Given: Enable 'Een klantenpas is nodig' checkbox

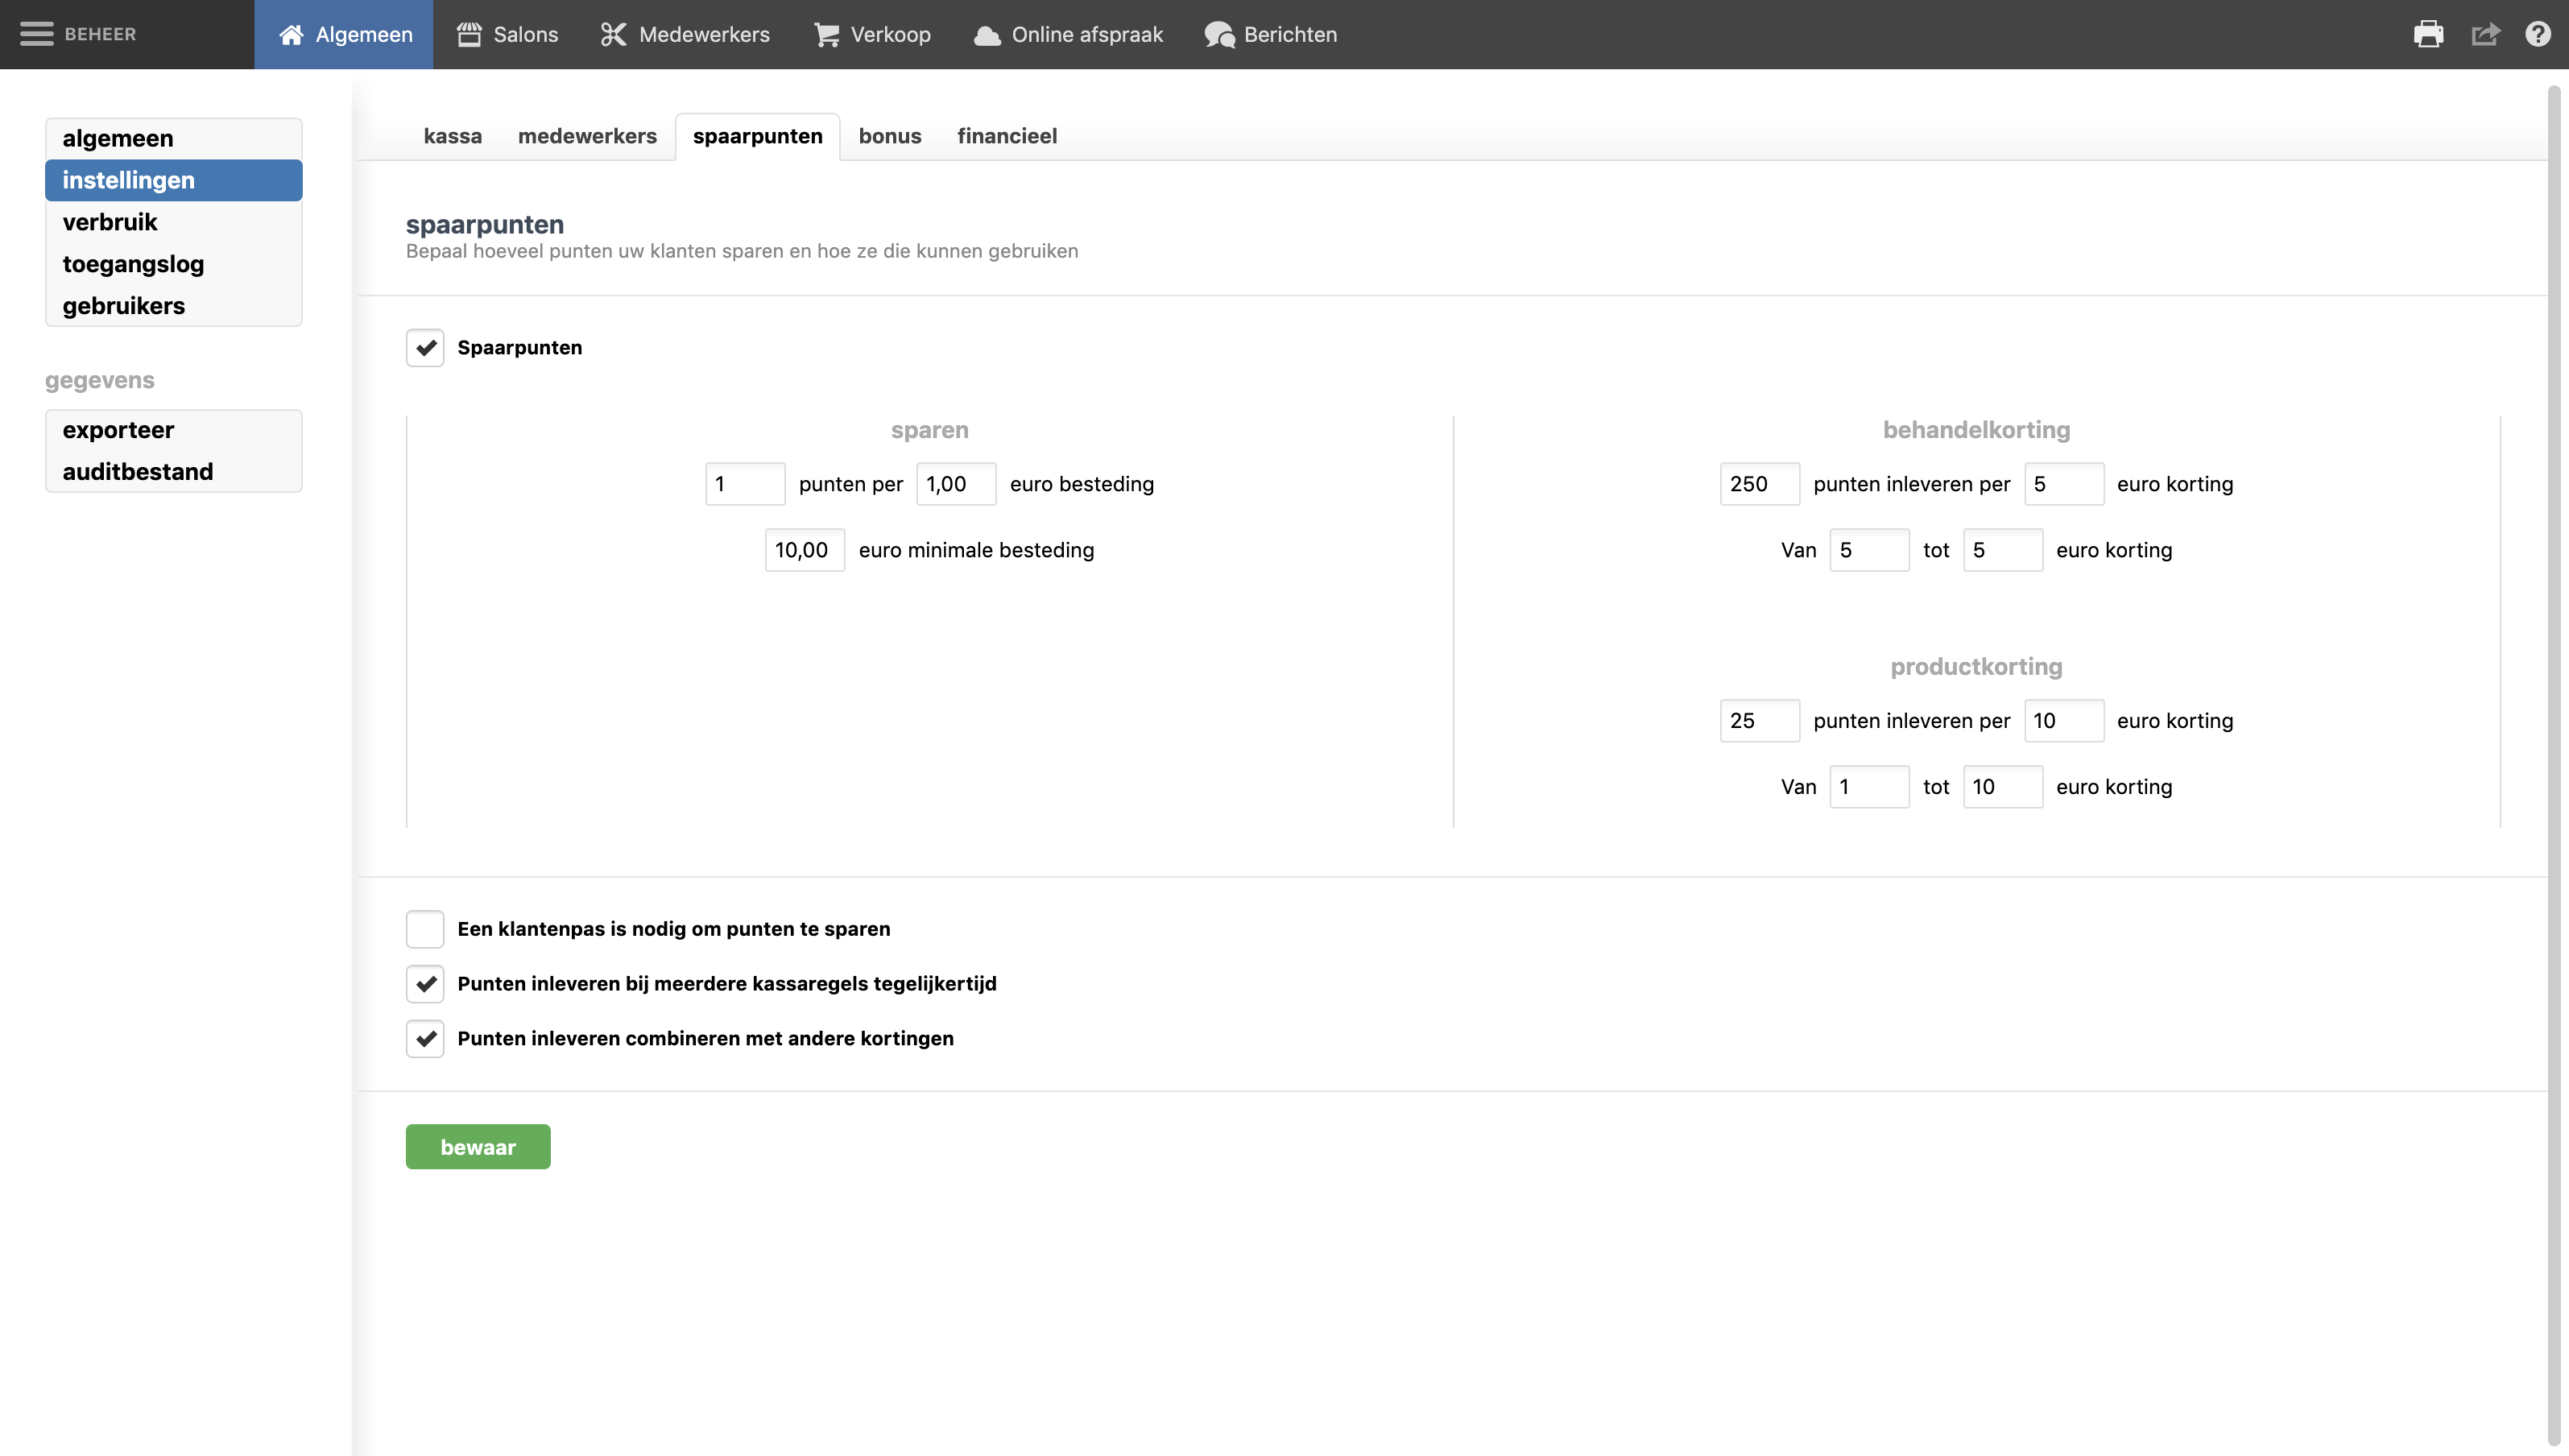Looking at the screenshot, I should 425,929.
